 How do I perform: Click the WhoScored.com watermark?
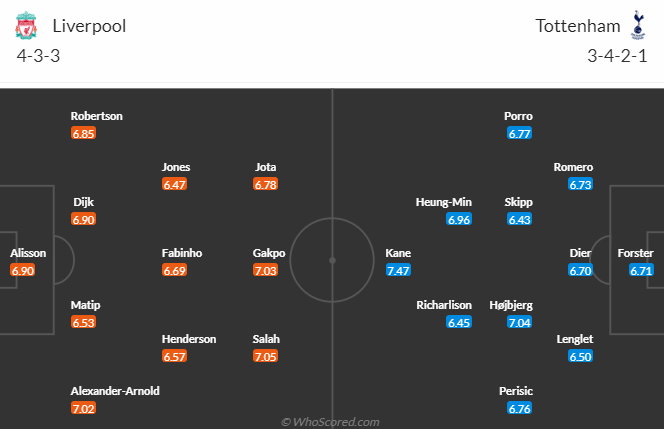(x=331, y=422)
